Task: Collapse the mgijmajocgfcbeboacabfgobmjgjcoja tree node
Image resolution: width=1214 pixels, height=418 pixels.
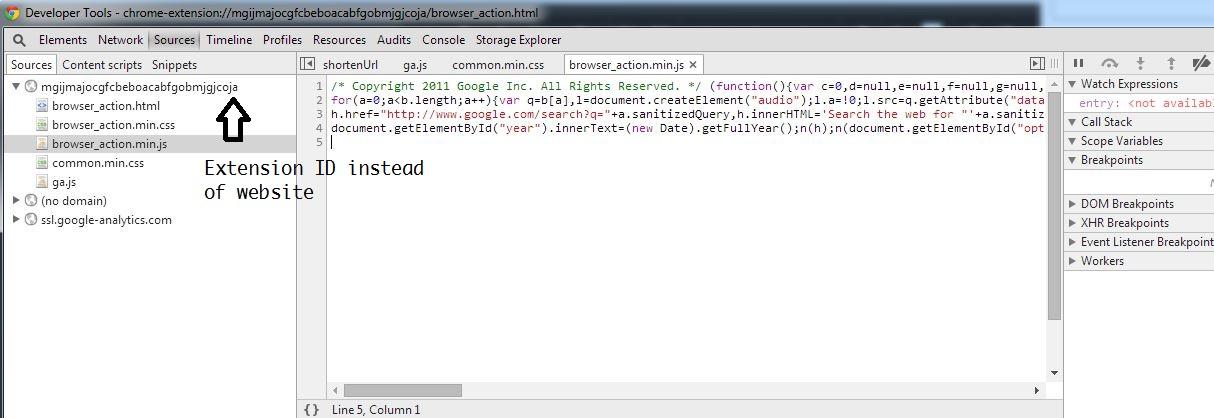Action: pyautogui.click(x=16, y=87)
